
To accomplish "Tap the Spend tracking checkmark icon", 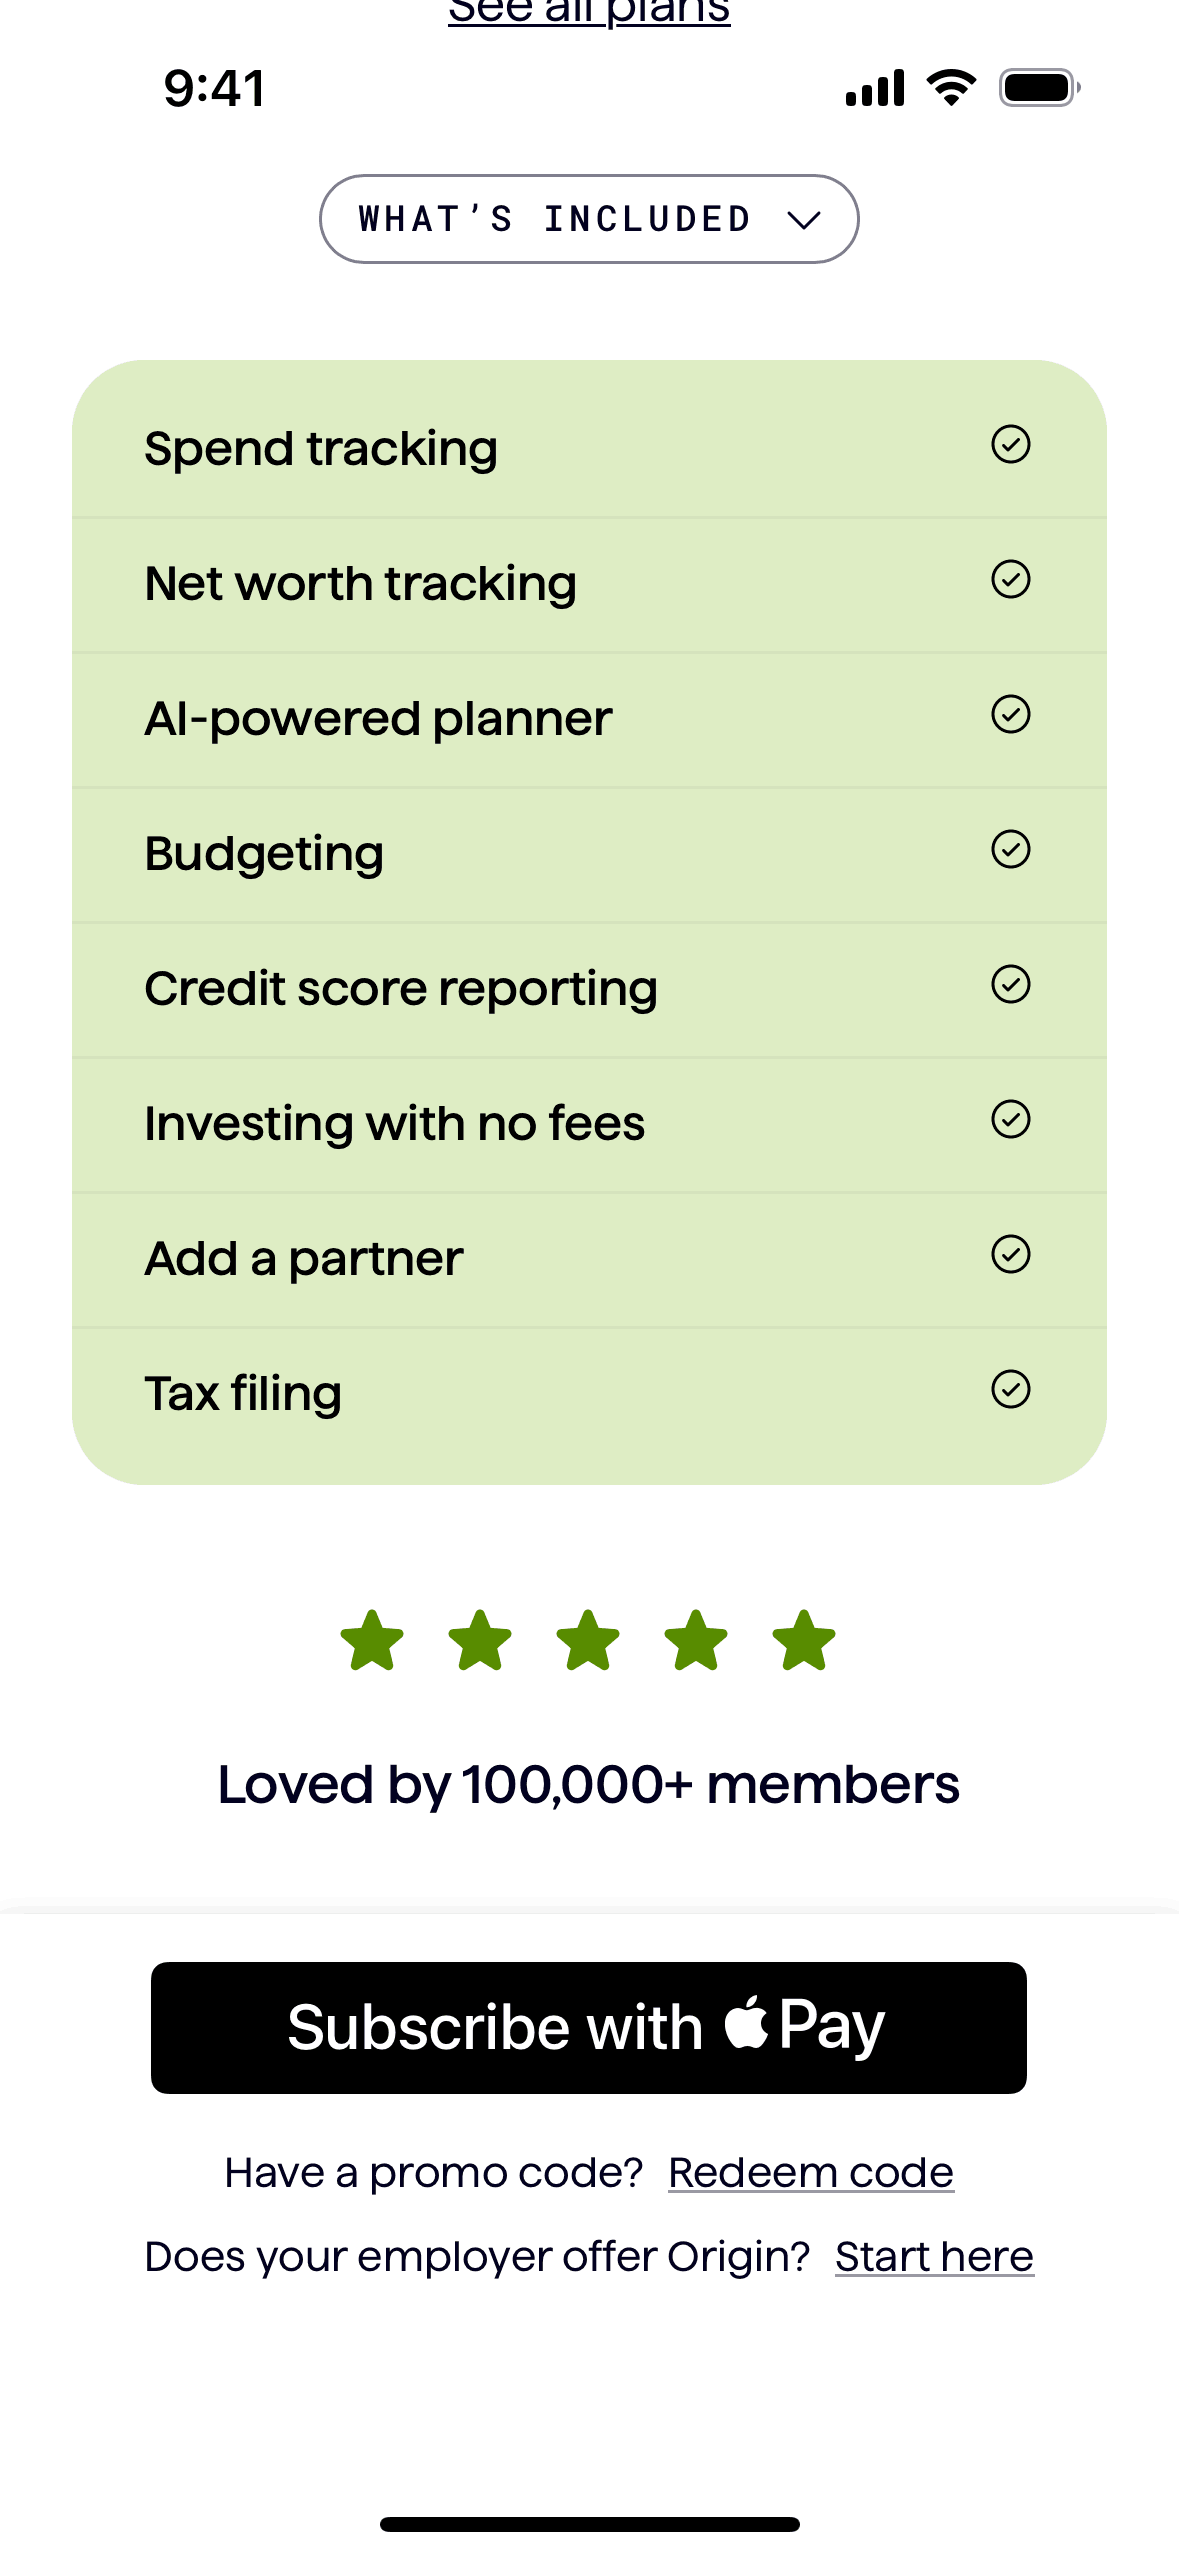I will point(1010,444).
